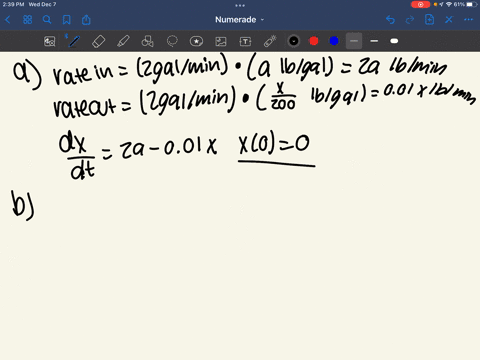This screenshot has width=480, height=360.
Task: Bookmark the current page
Action: click(x=67, y=20)
